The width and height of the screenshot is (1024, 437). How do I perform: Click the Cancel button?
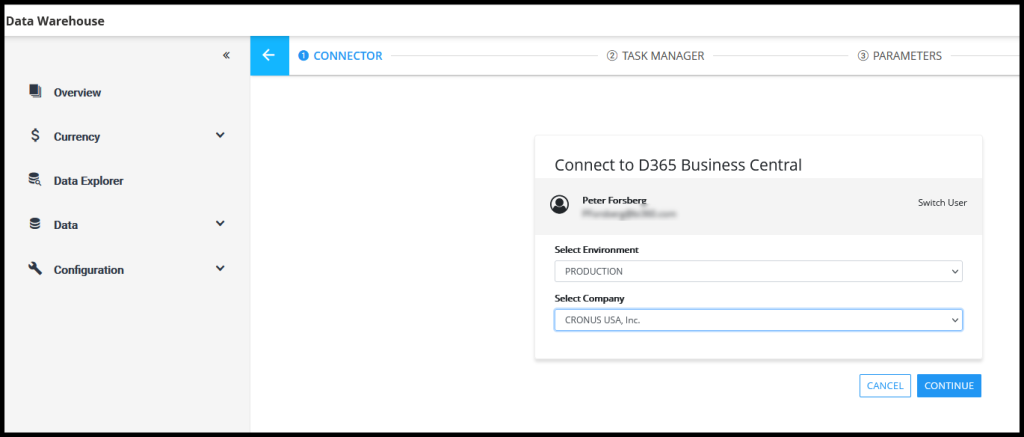884,386
